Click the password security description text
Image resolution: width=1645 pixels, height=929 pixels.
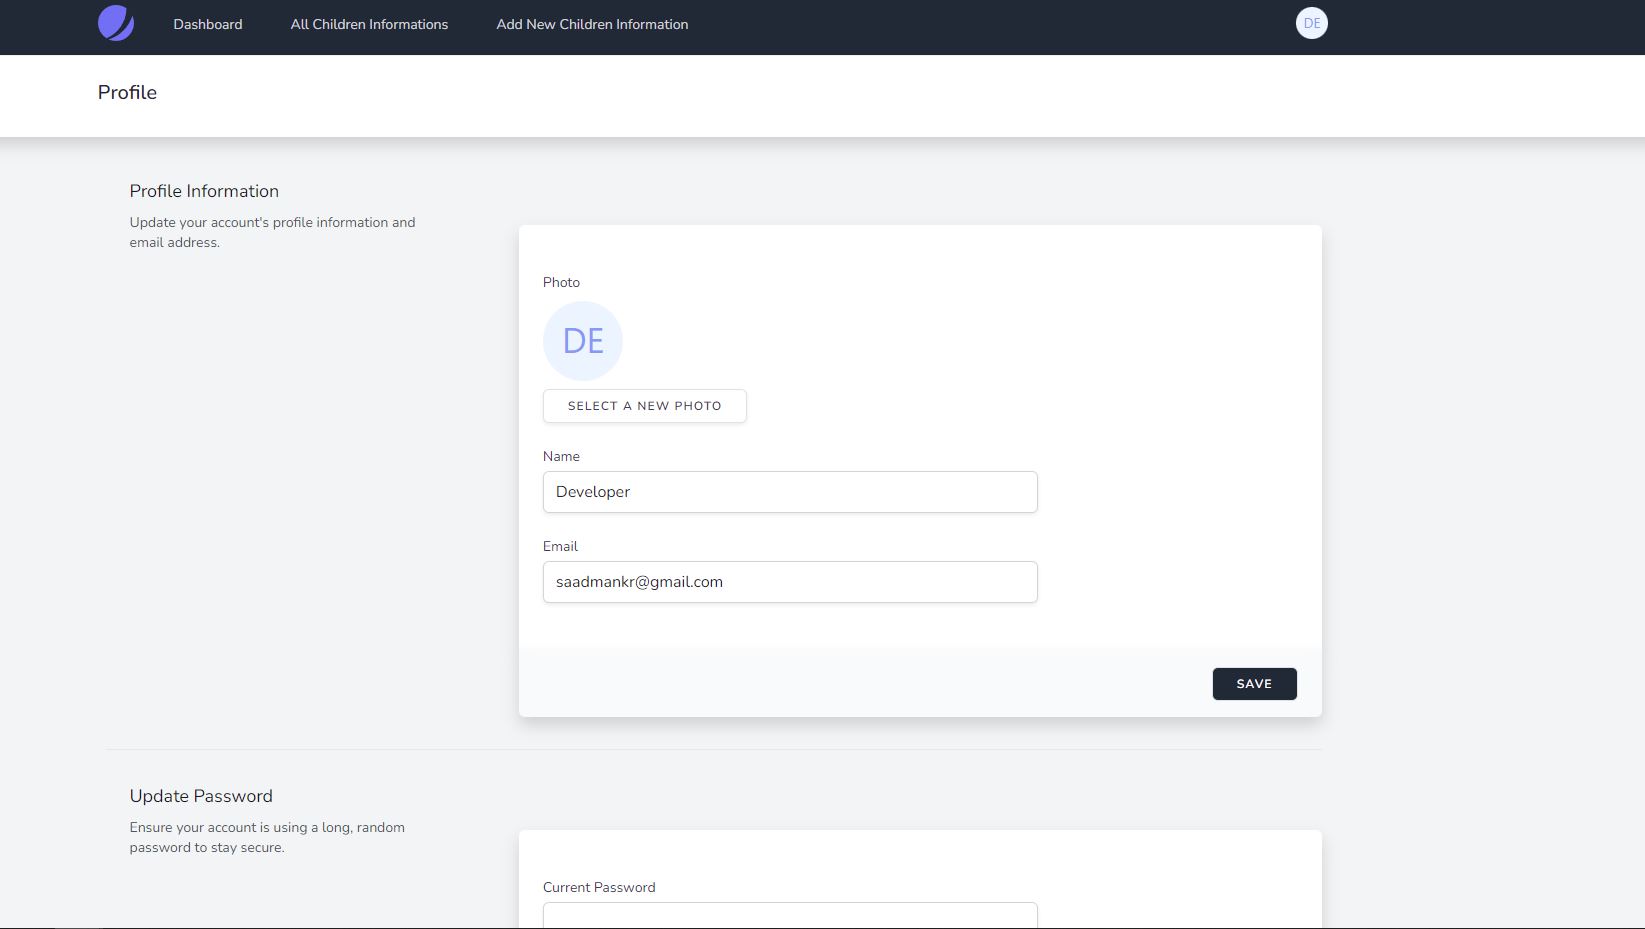[267, 837]
